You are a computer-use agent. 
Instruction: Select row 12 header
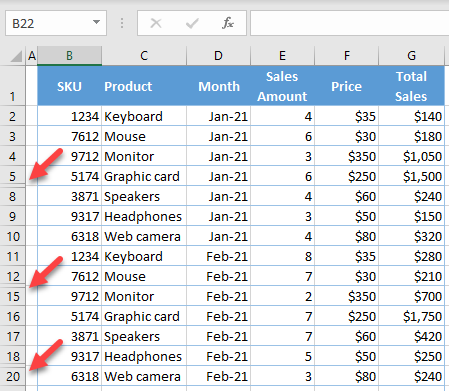(x=13, y=276)
